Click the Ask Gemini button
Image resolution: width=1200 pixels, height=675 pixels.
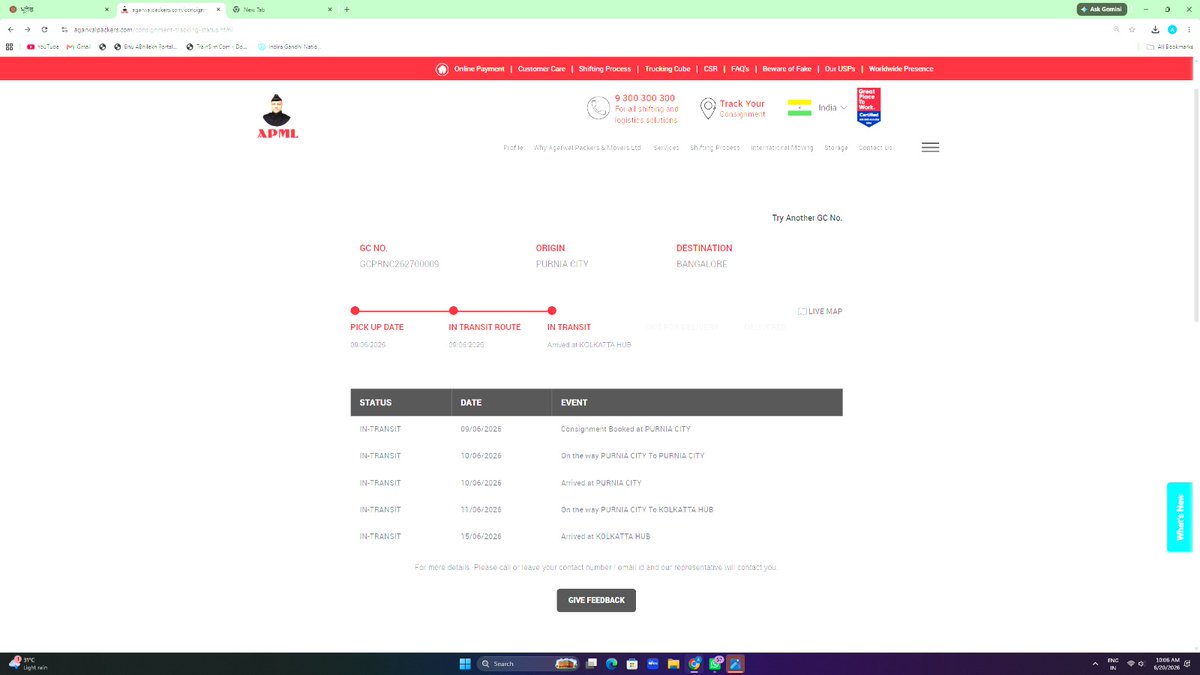(1101, 9)
